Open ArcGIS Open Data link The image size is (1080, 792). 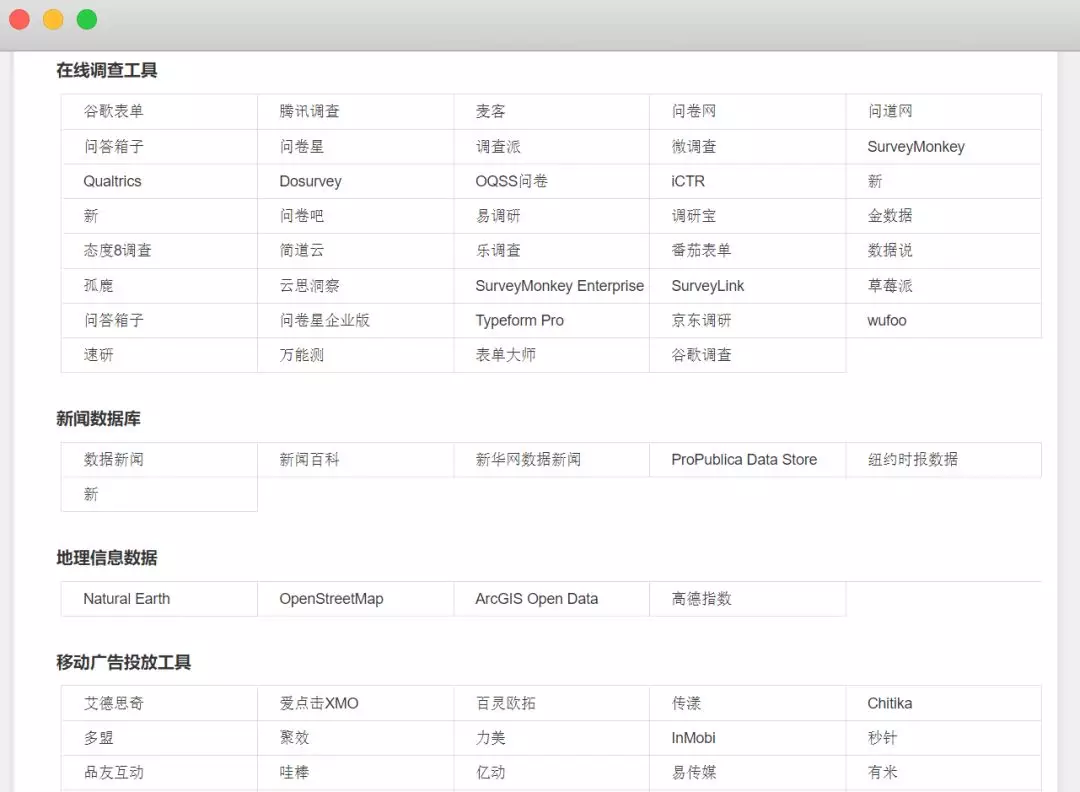pyautogui.click(x=537, y=598)
